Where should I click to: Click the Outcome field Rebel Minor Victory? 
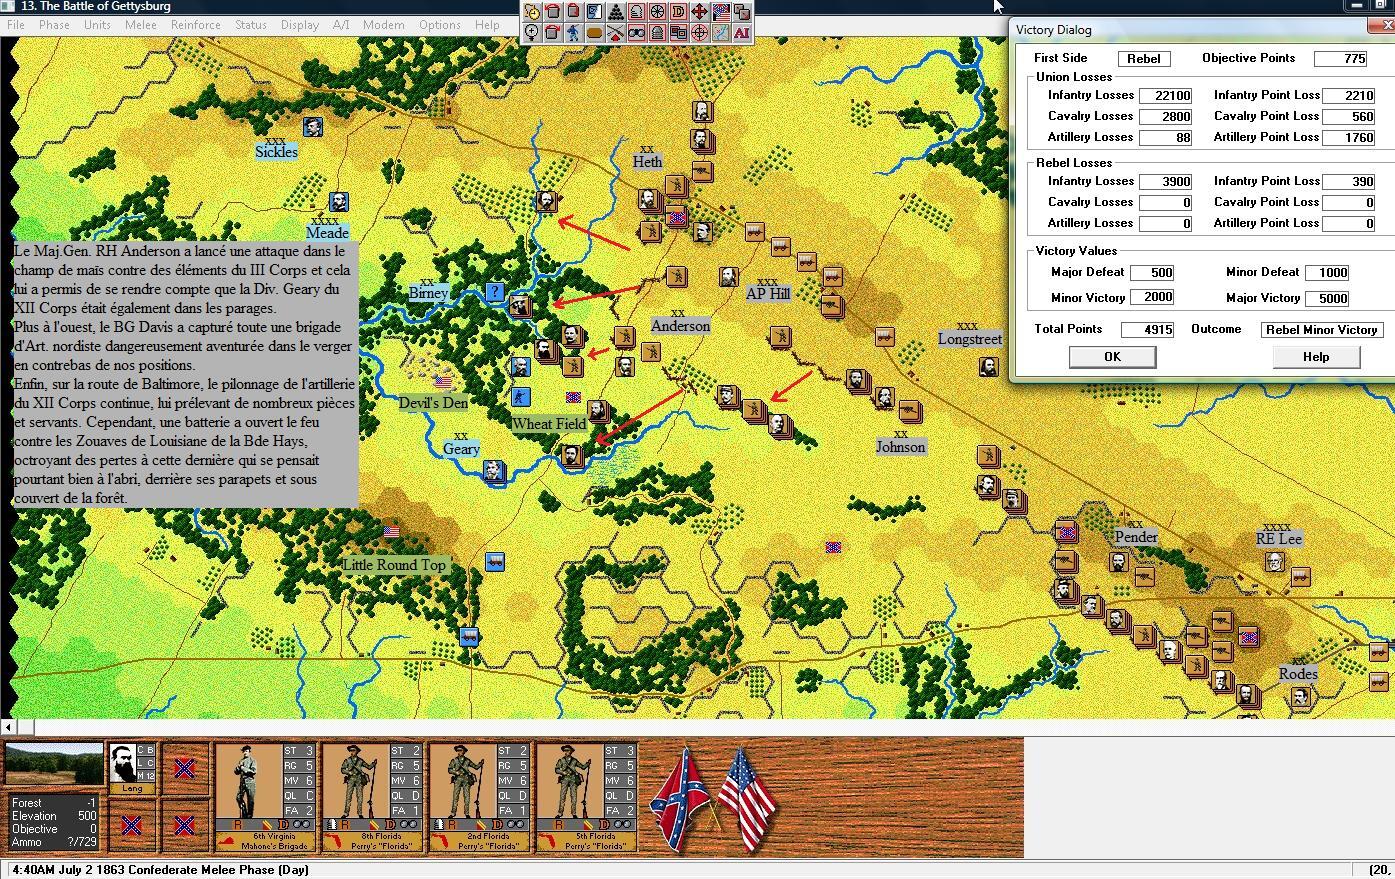click(x=1322, y=330)
